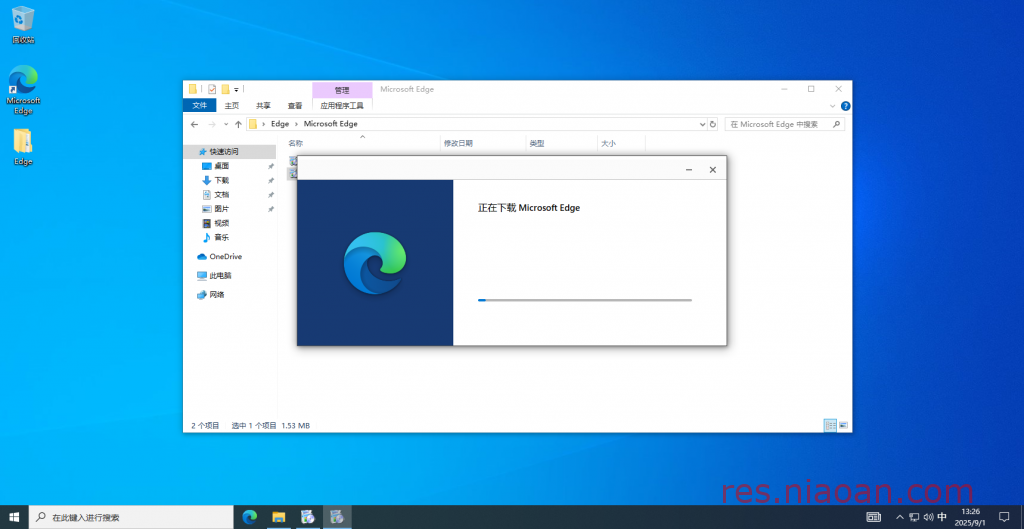The width and height of the screenshot is (1024, 529).
Task: Open Explorer help with the blue question mark
Action: [845, 106]
